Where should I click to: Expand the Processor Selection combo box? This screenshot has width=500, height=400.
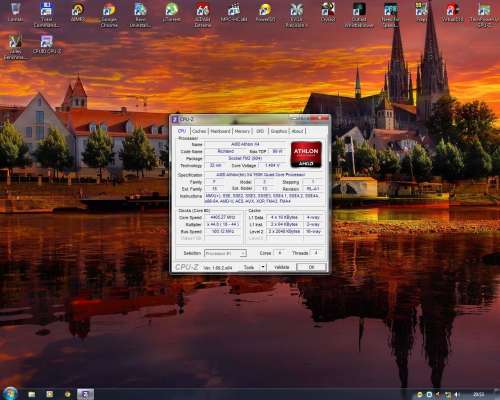tap(225, 253)
